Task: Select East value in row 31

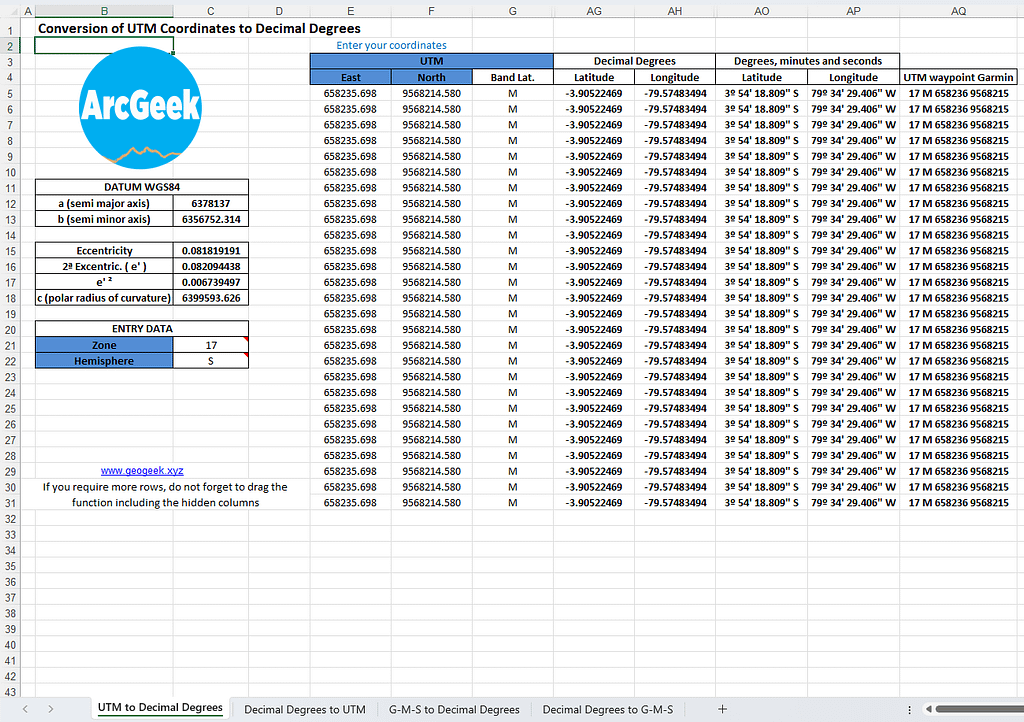Action: coord(351,503)
